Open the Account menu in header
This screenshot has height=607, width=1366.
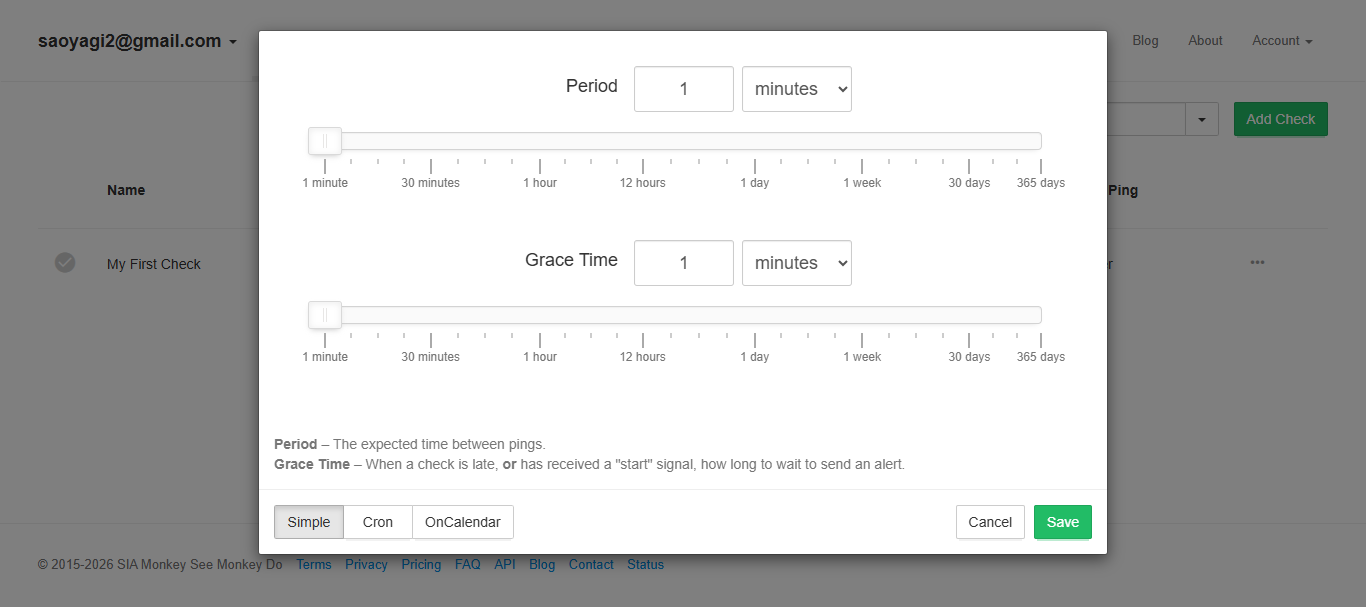(x=1281, y=41)
